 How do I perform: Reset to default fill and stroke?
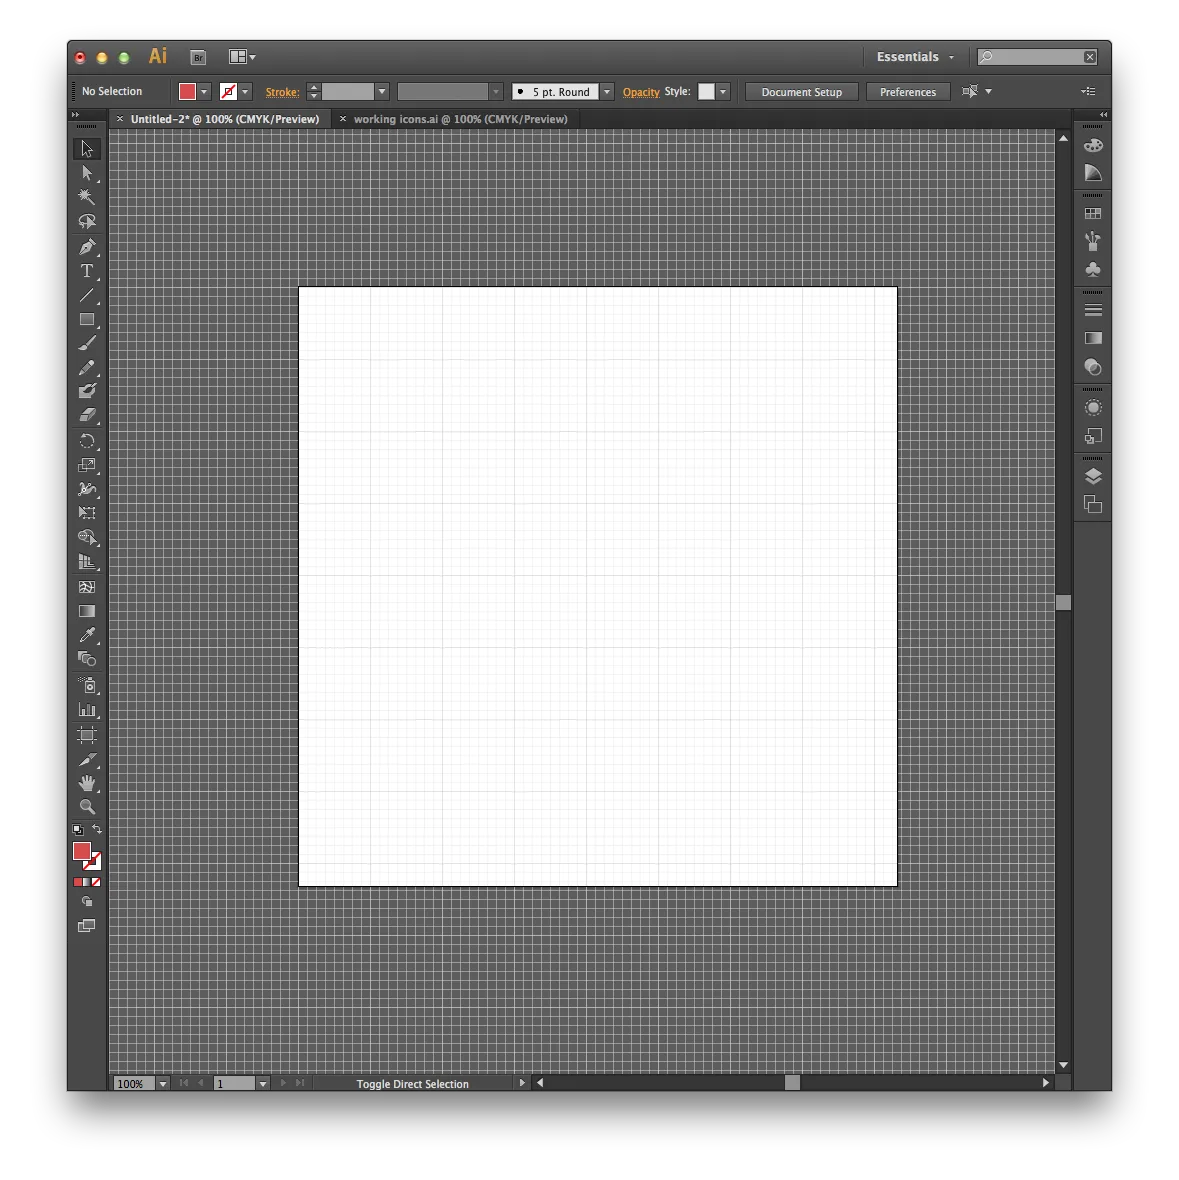[x=77, y=829]
